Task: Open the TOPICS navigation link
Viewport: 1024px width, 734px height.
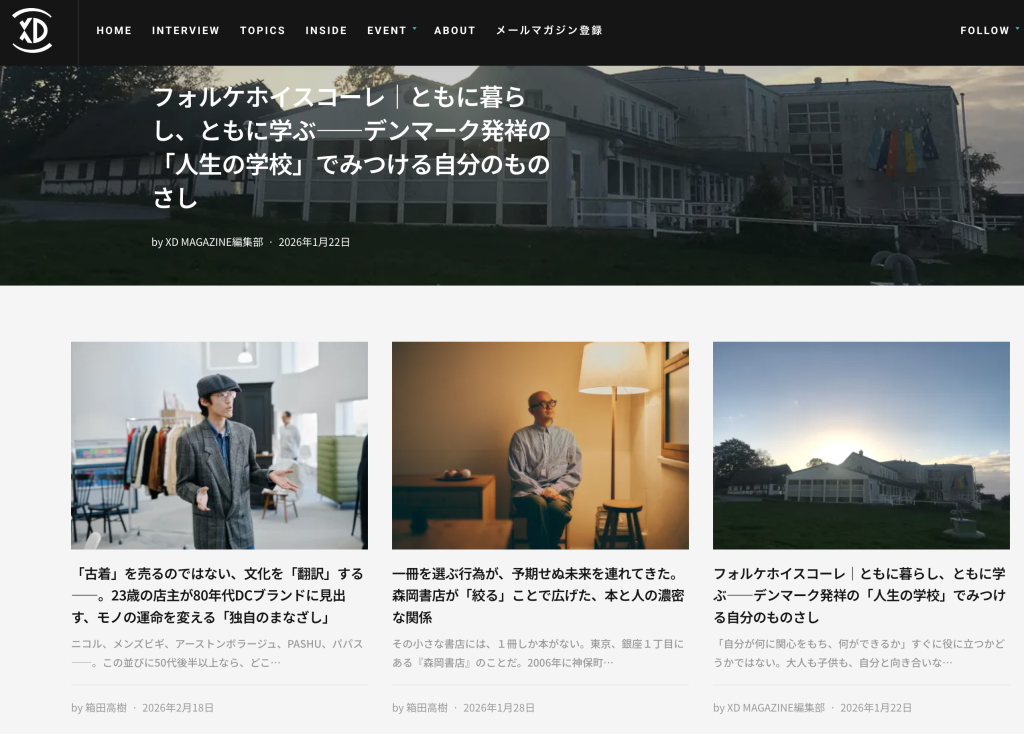Action: [262, 31]
